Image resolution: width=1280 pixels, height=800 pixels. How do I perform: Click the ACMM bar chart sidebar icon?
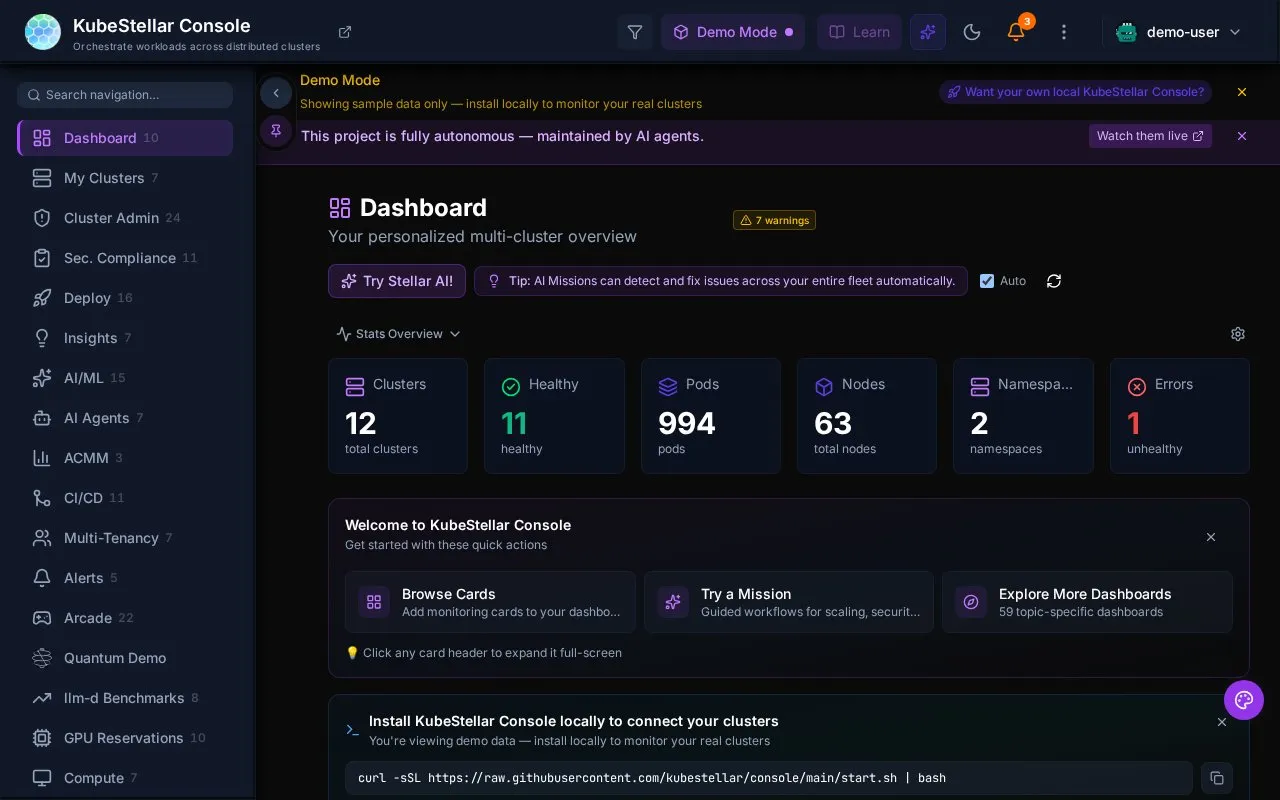click(42, 458)
